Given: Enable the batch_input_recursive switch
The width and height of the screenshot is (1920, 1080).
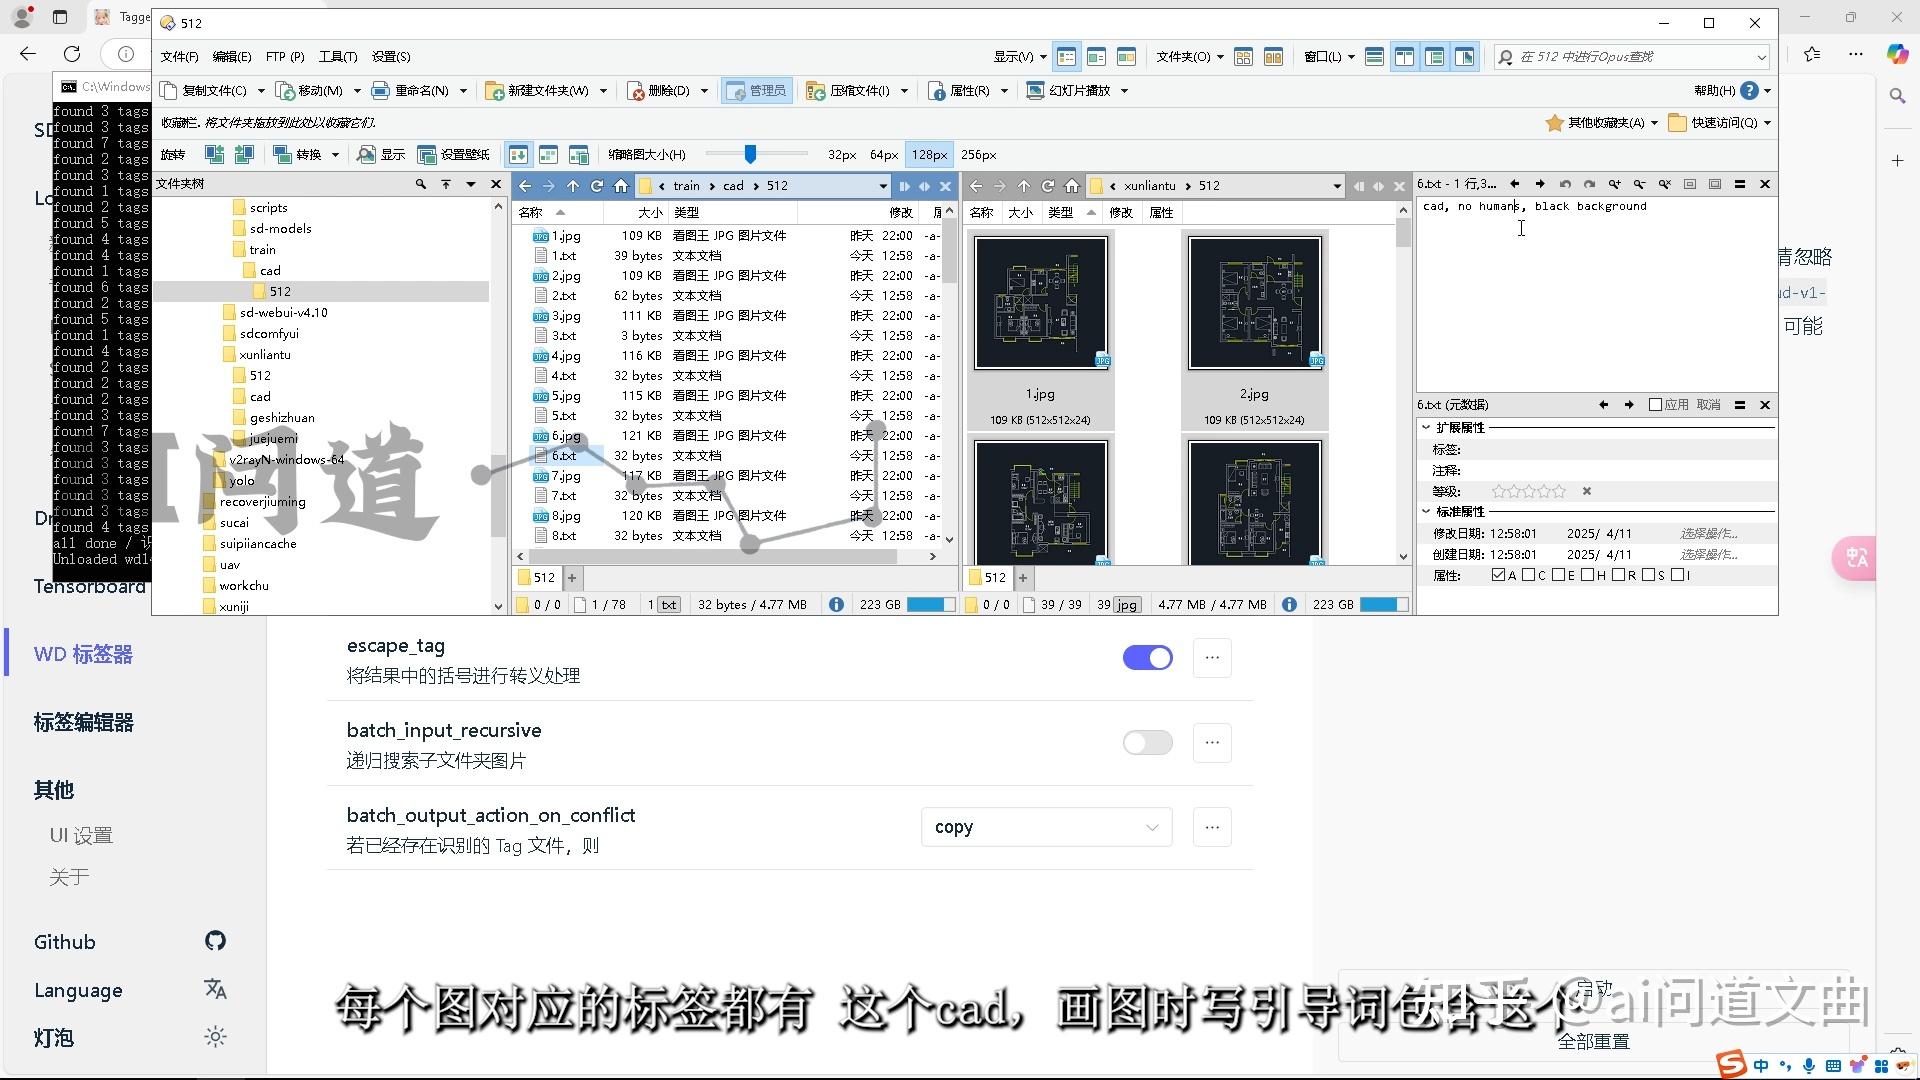Looking at the screenshot, I should 1147,743.
